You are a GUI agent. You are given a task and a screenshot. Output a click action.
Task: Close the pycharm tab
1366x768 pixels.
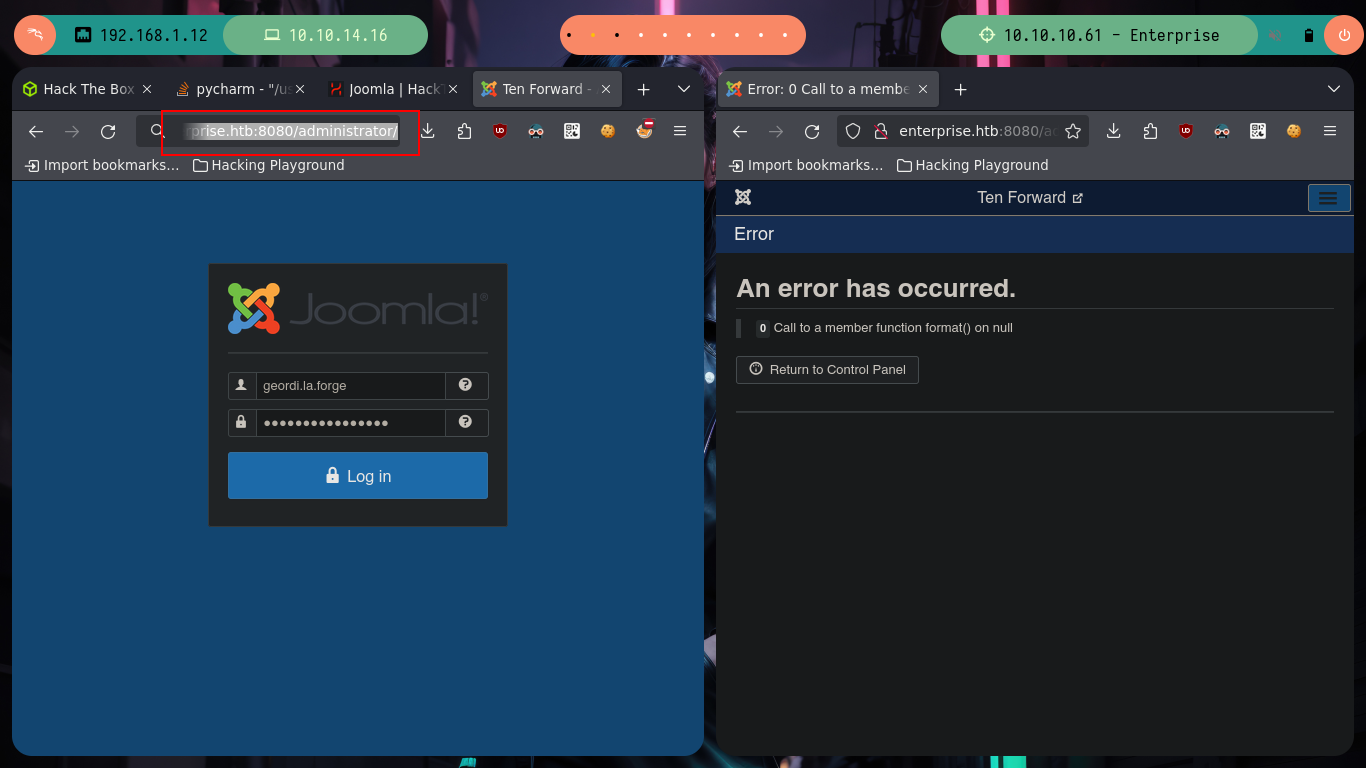coord(300,89)
